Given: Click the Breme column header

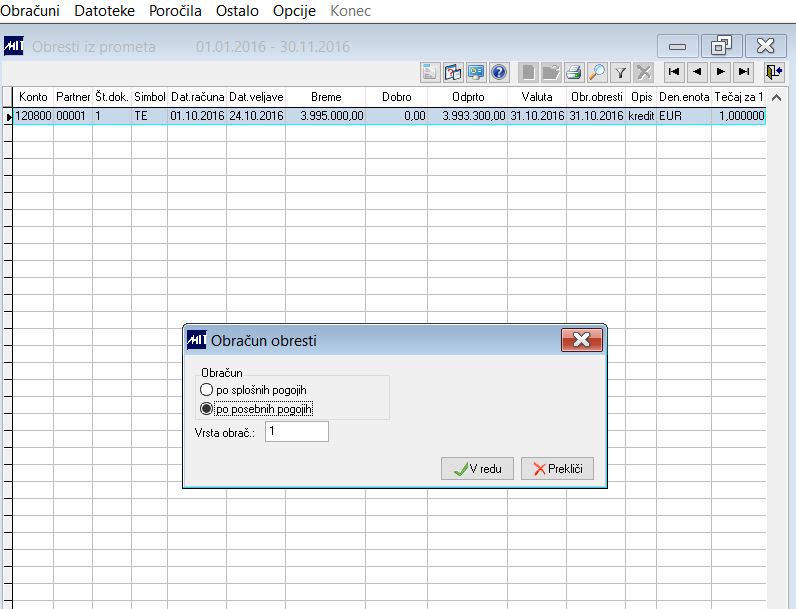Looking at the screenshot, I should 326,97.
